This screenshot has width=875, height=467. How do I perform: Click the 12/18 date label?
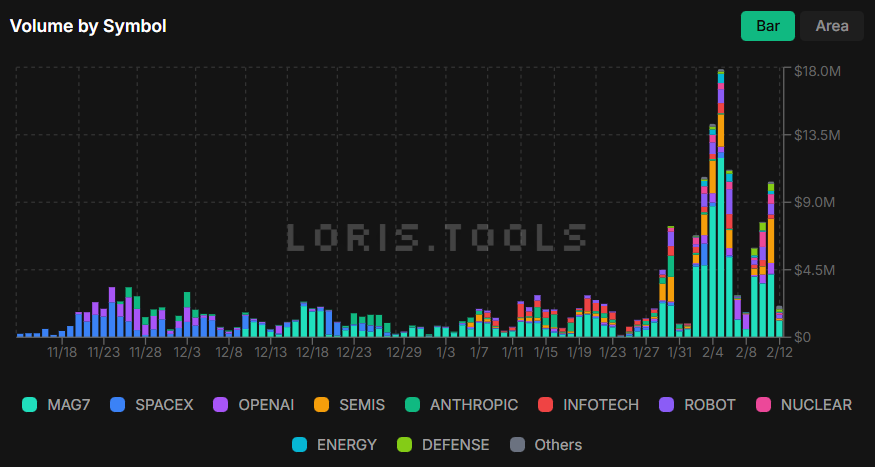click(312, 352)
